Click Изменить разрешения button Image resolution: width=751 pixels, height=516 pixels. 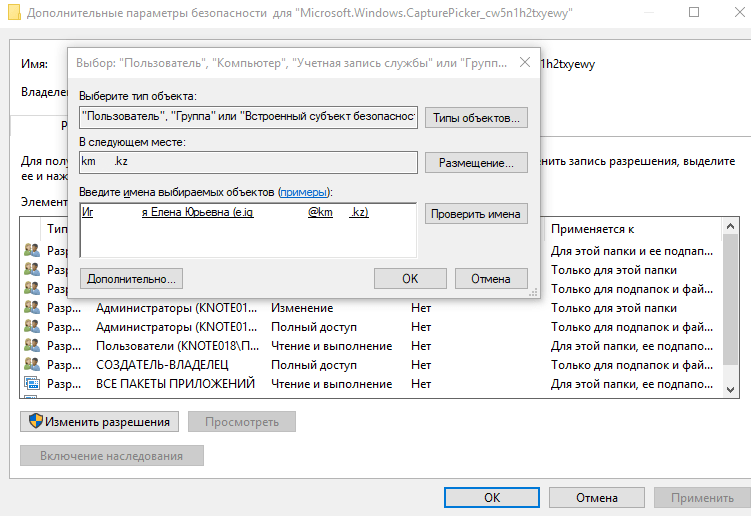click(x=99, y=422)
